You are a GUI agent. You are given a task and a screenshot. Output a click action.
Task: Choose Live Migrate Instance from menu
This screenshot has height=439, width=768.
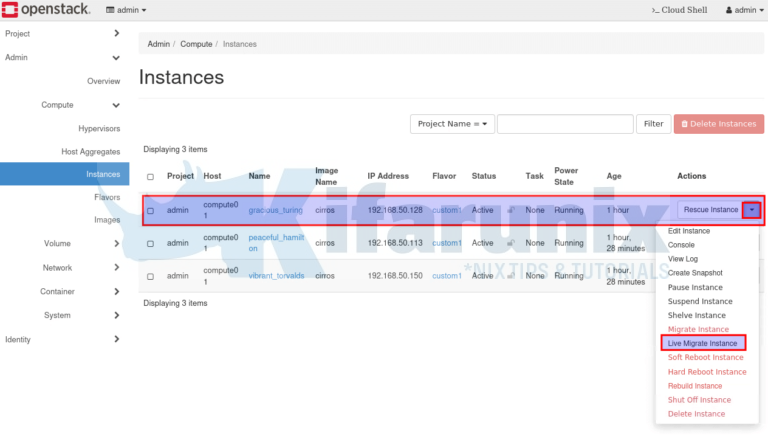(x=703, y=343)
